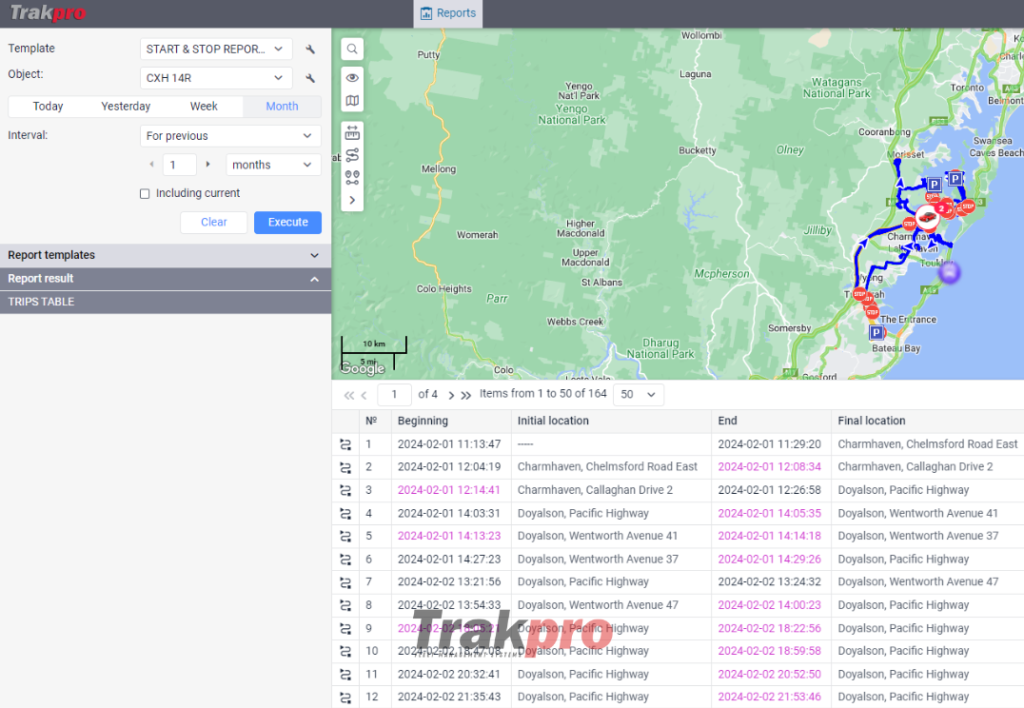Open the Object dropdown showing CXH 14R

215,77
